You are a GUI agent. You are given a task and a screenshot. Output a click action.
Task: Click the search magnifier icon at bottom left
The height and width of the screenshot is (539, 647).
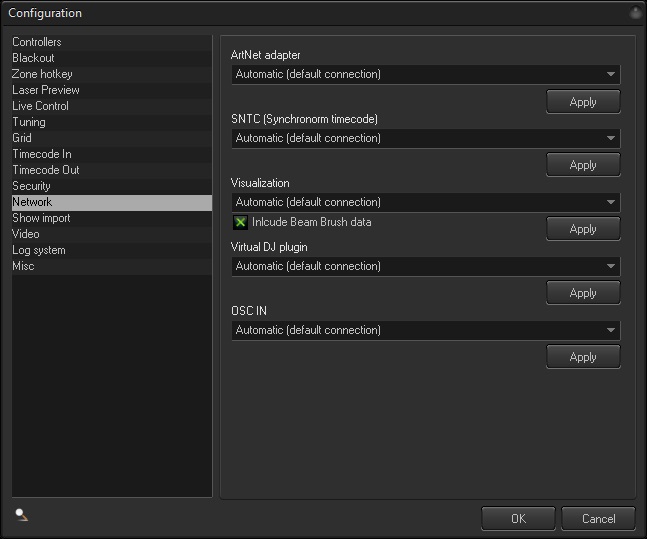pyautogui.click(x=21, y=515)
